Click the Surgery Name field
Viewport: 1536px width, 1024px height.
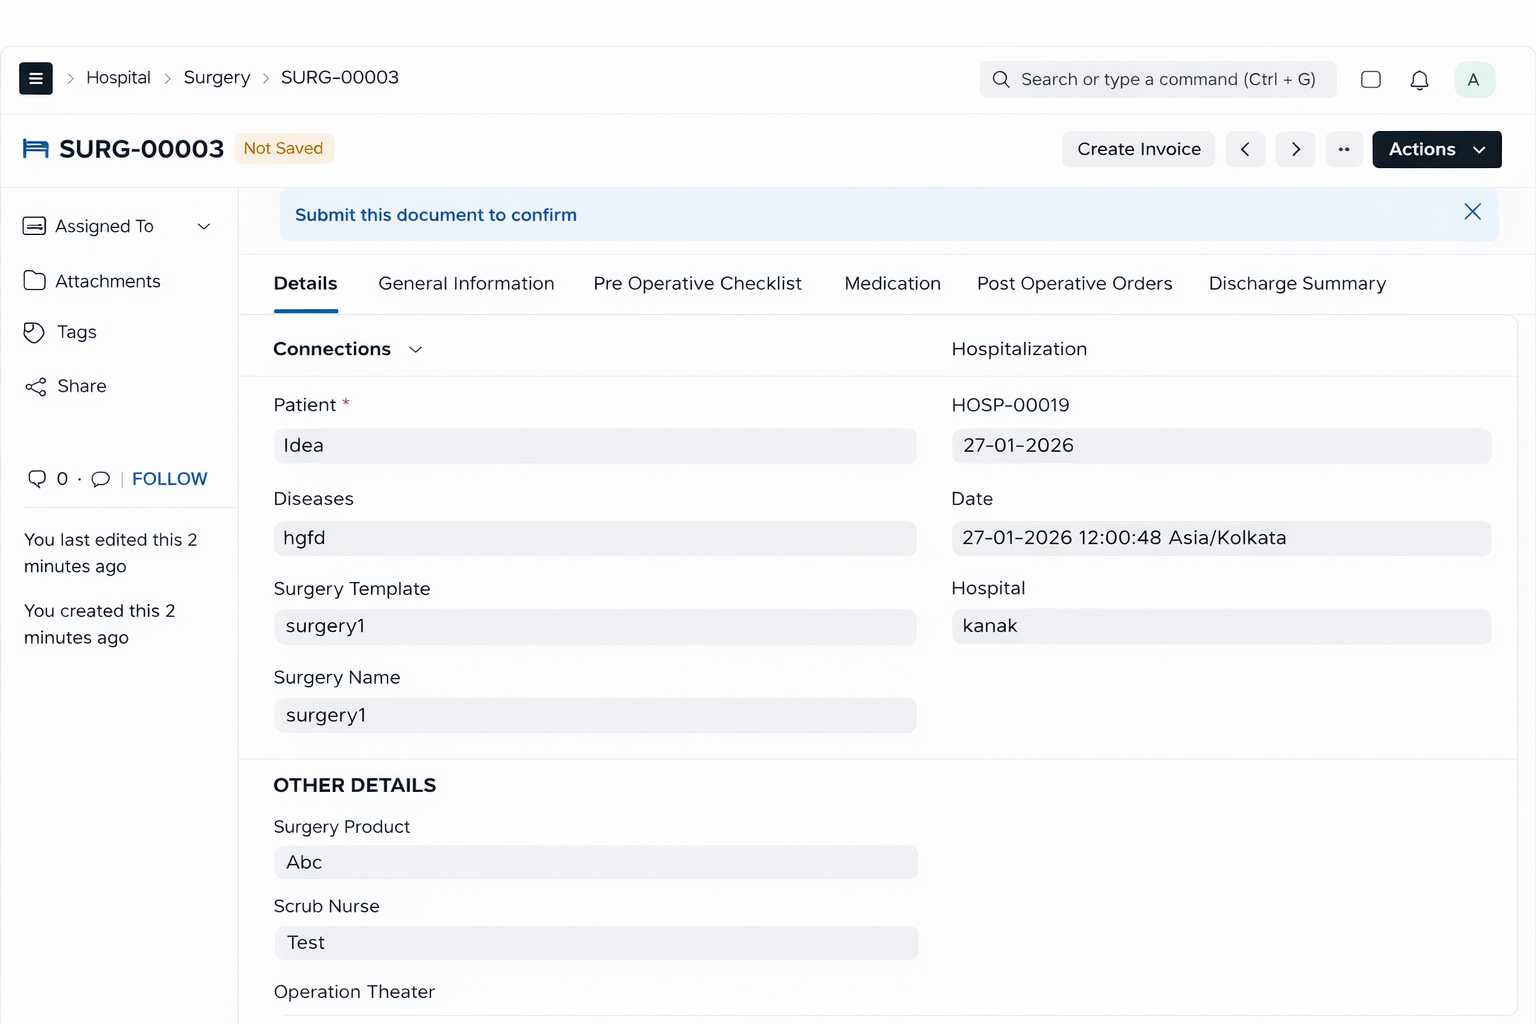(595, 716)
